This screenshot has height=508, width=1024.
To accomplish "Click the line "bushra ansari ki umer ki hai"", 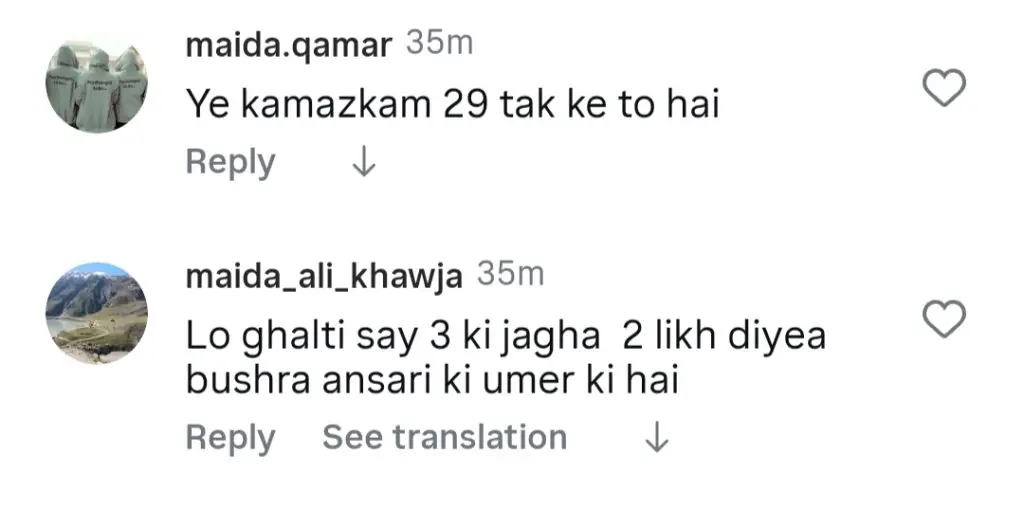I will tap(432, 380).
